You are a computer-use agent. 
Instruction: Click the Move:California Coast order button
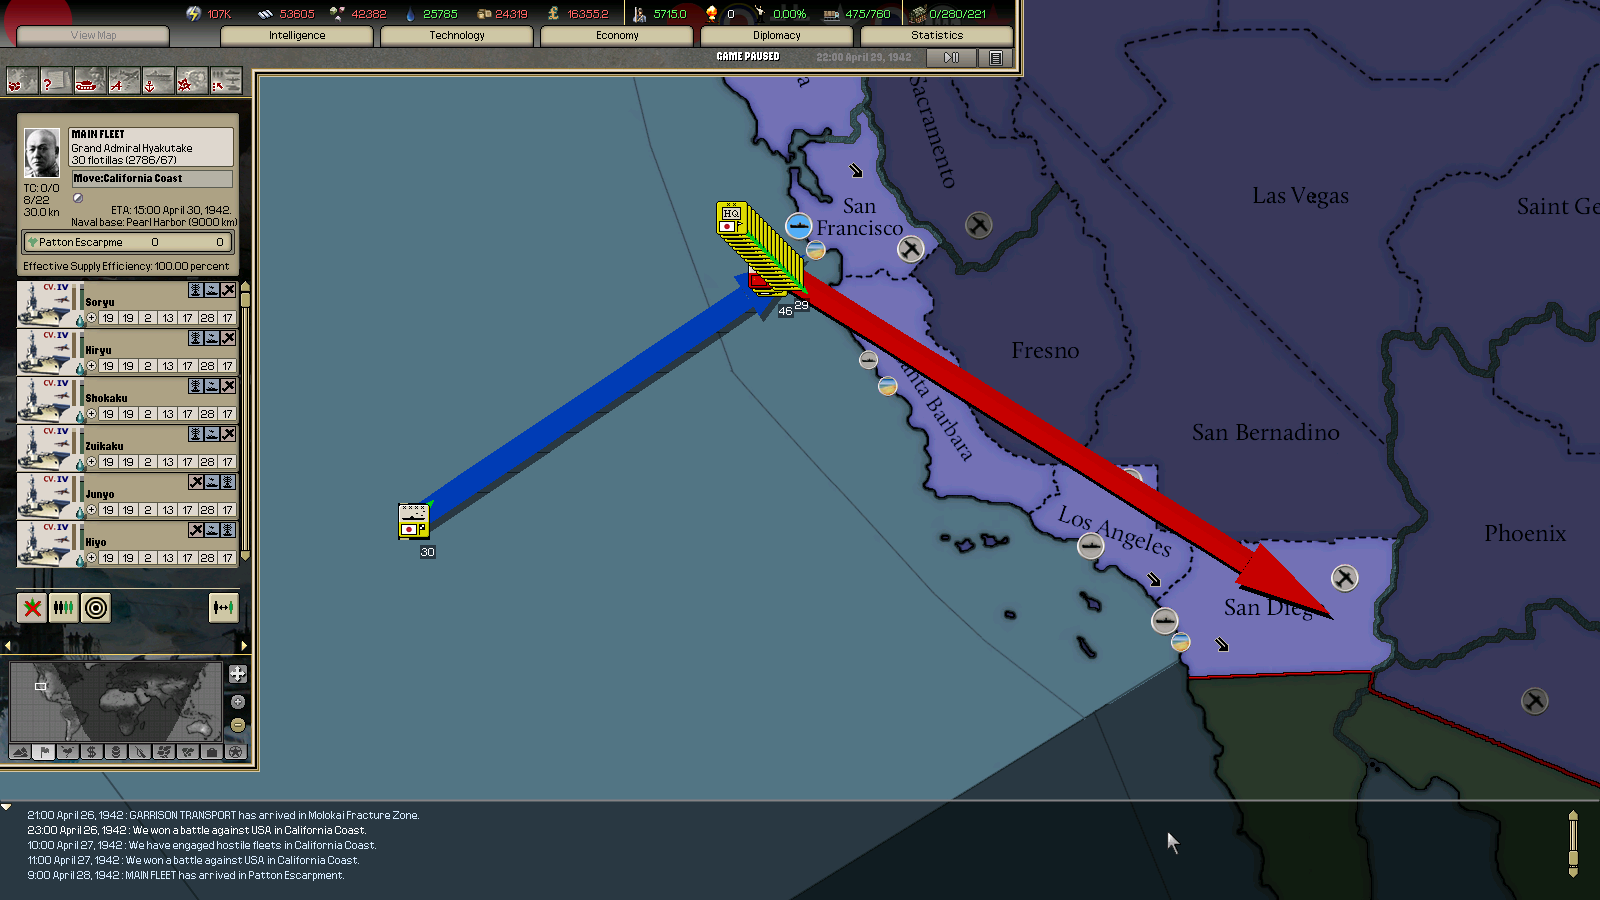(x=151, y=179)
